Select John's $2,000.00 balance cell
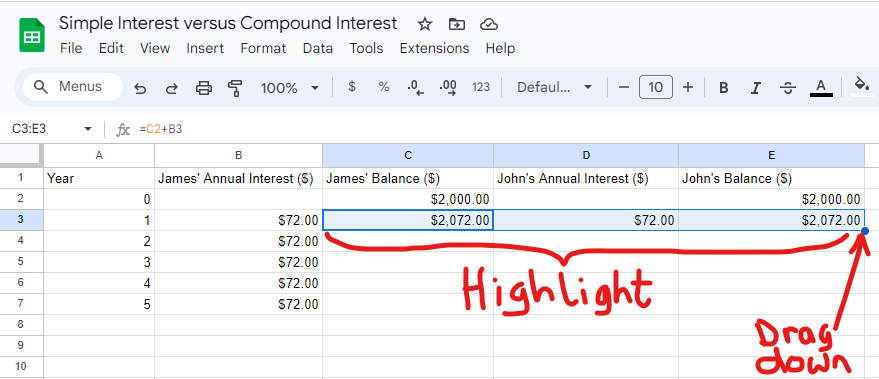The image size is (879, 379). [x=771, y=199]
